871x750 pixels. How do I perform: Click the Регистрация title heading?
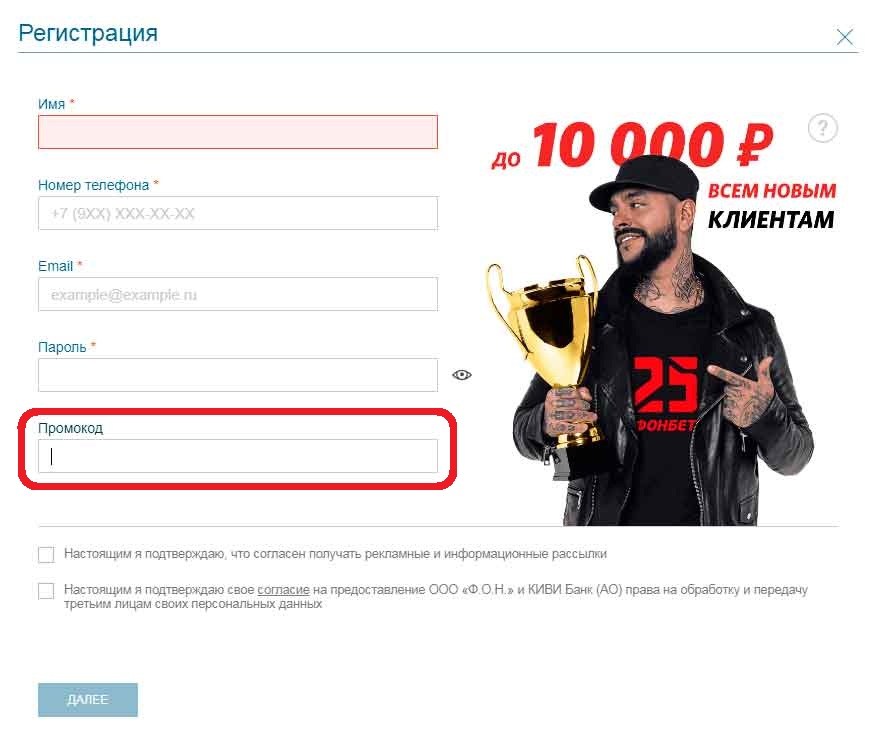(88, 33)
